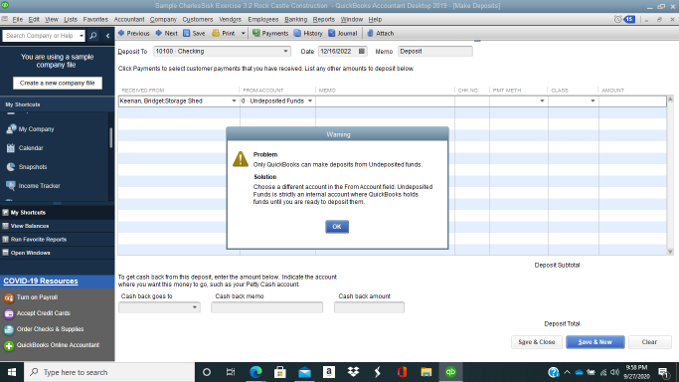
Task: Click Order Checks & Supplies
Action: click(44, 329)
